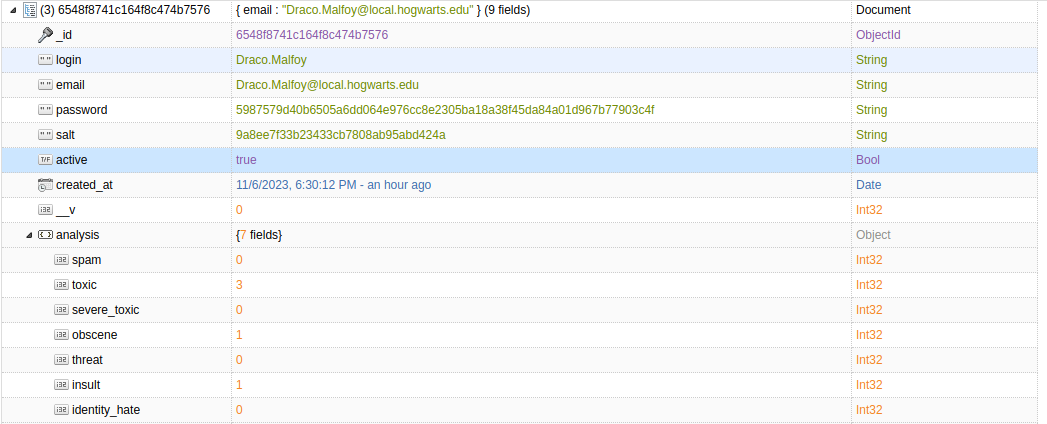Select the severe_toxic field name
This screenshot has height=424, width=1047.
tap(106, 310)
